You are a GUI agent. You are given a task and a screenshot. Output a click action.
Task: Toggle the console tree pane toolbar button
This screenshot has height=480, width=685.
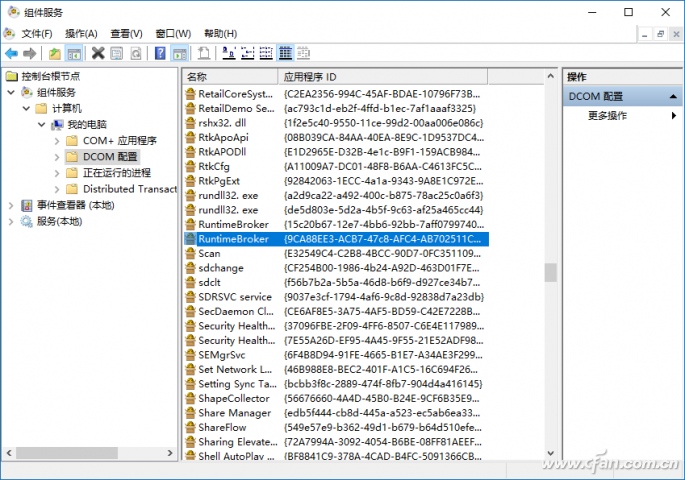tap(73, 53)
